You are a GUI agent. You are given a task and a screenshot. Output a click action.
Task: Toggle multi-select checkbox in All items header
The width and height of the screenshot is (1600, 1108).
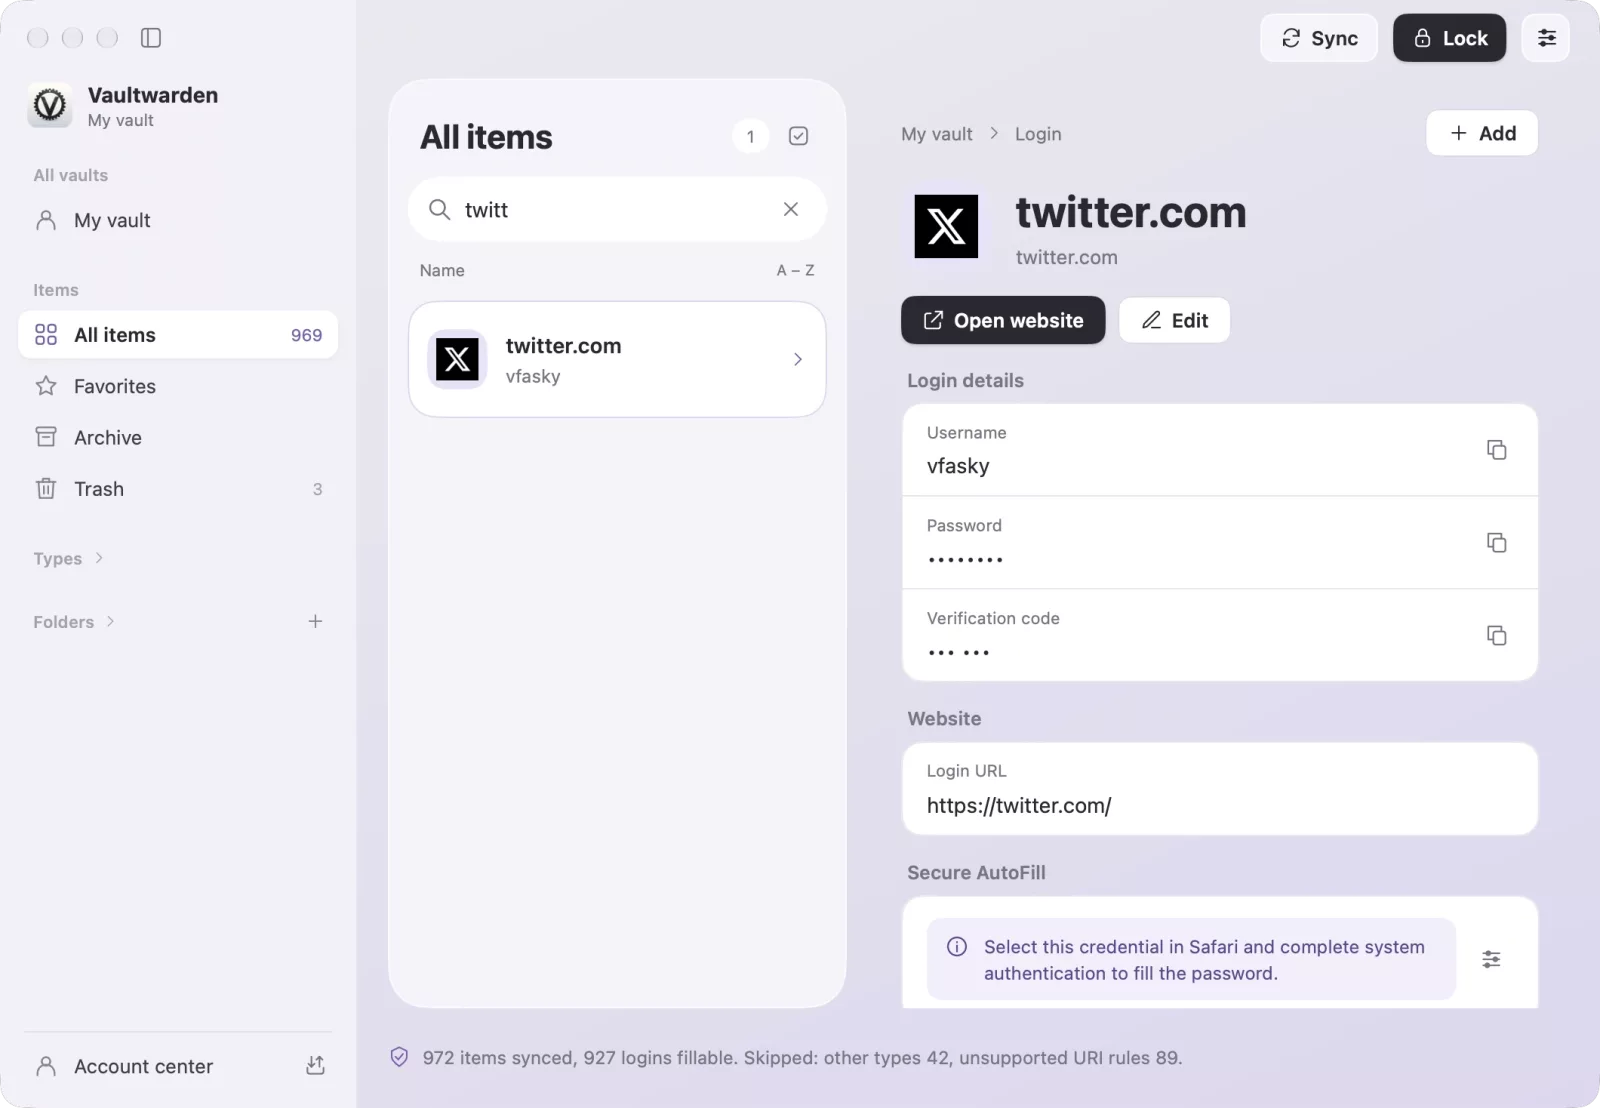pyautogui.click(x=798, y=136)
